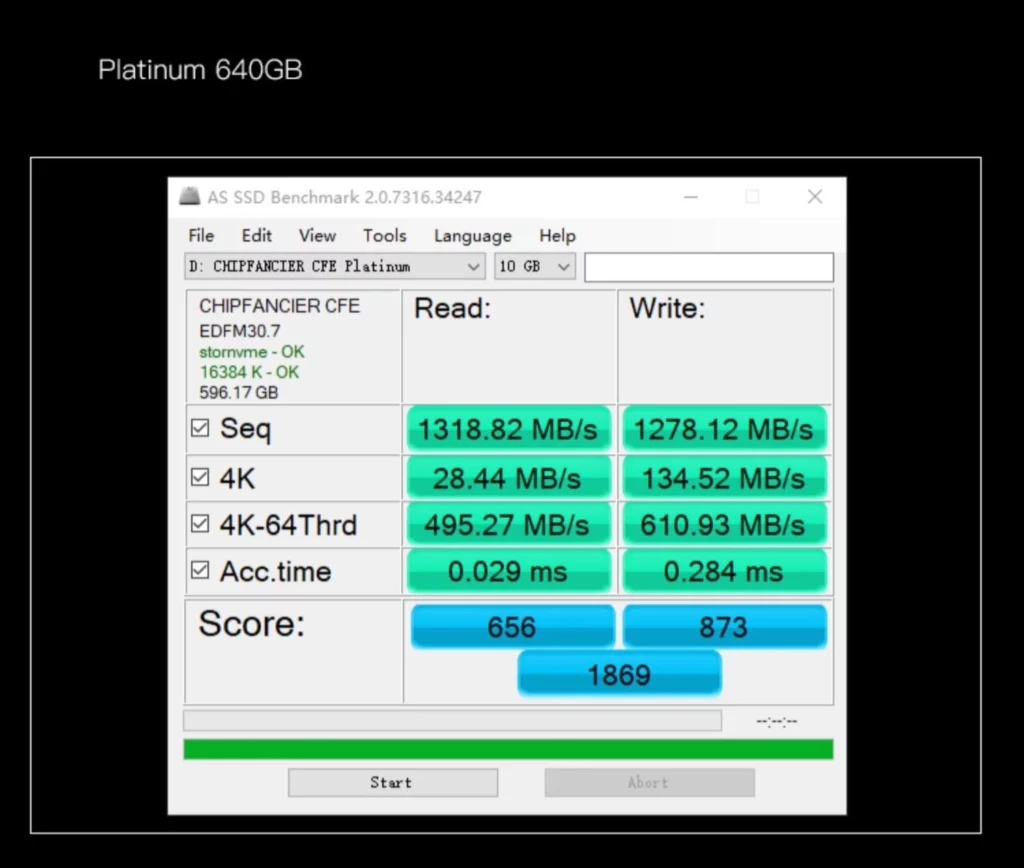Click the Write: column header

click(x=667, y=308)
